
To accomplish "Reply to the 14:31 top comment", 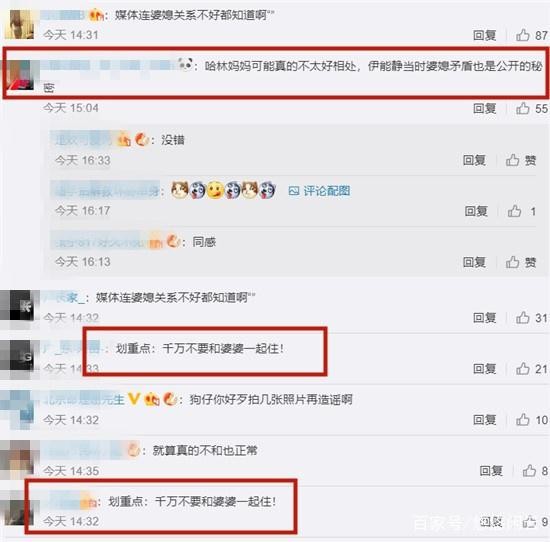I will click(484, 35).
